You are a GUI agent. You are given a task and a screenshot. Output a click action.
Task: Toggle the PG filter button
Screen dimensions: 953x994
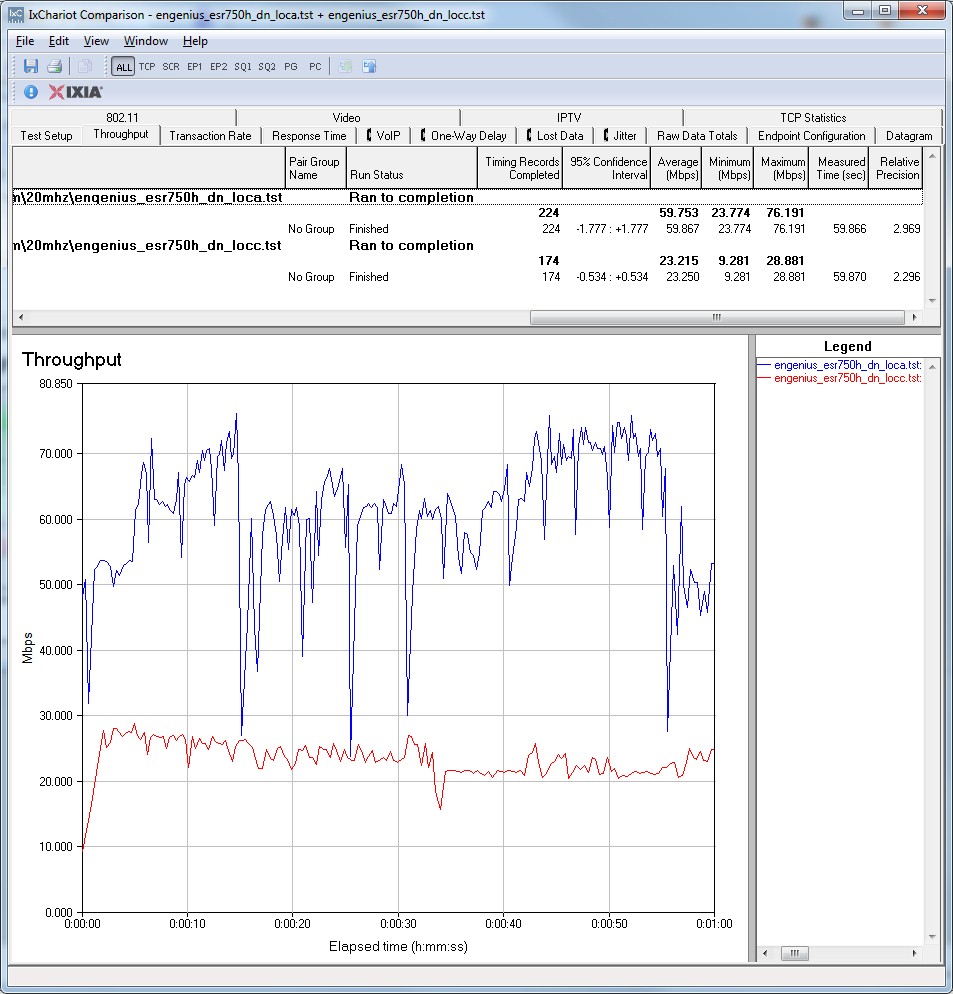click(x=291, y=67)
